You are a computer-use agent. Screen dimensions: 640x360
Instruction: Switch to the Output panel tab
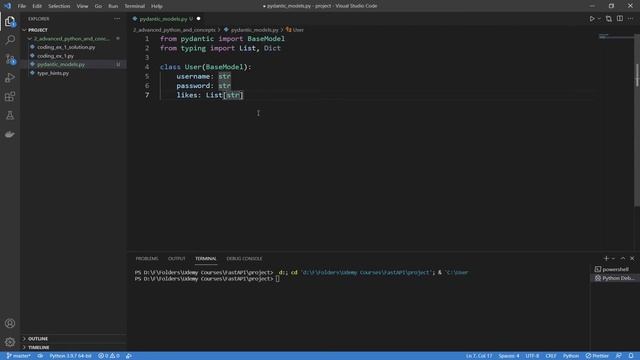[x=177, y=259]
